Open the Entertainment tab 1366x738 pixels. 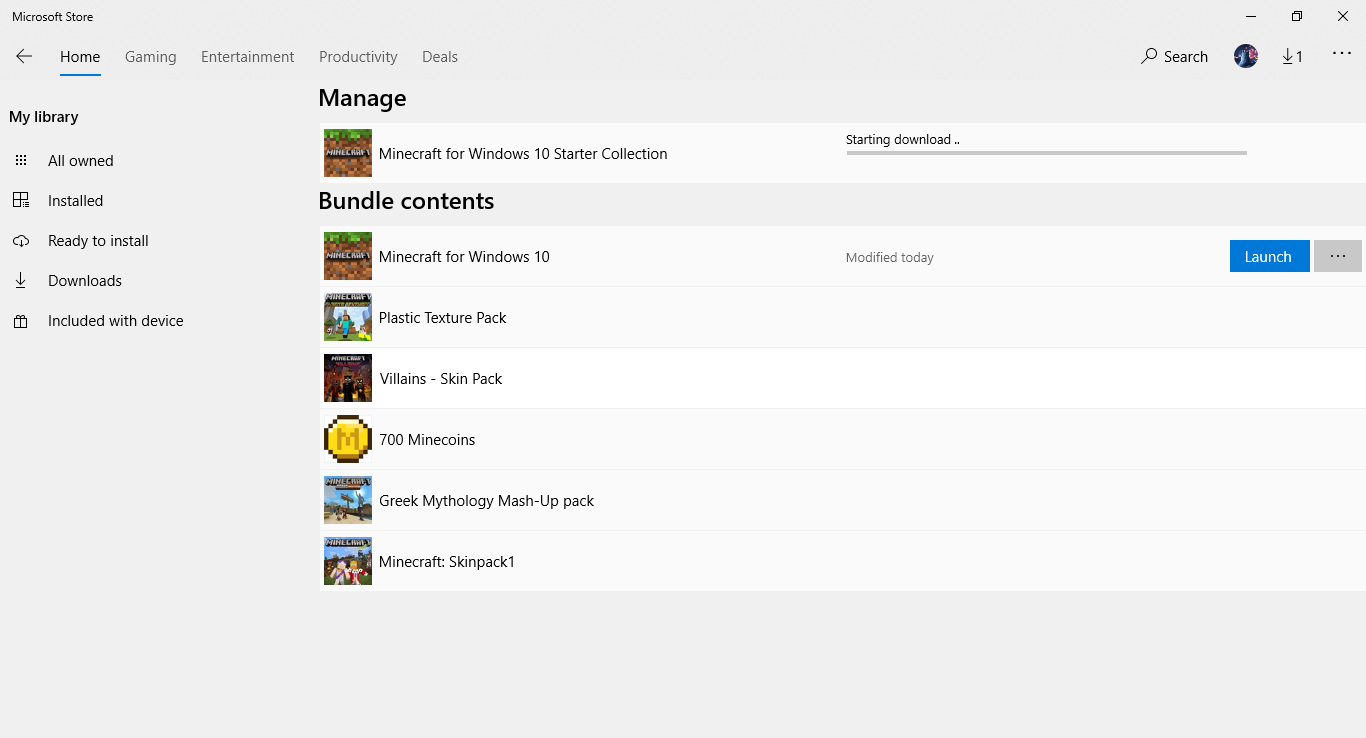[248, 57]
